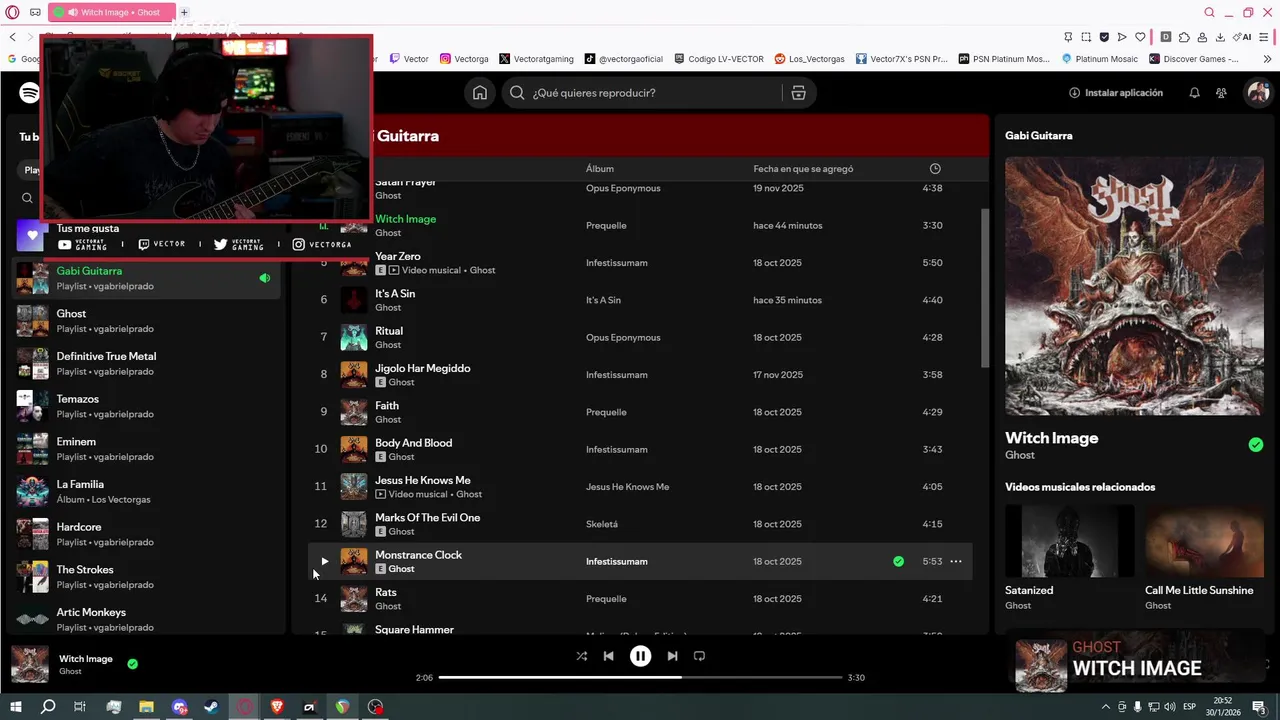Open Definitive True Metal playlist
Image resolution: width=1280 pixels, height=720 pixels.
click(146, 364)
